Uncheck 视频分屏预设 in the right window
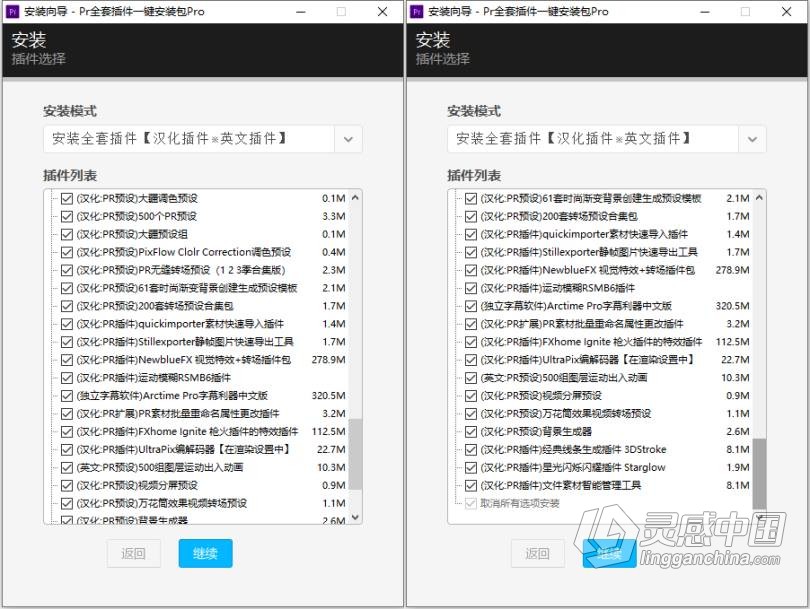The width and height of the screenshot is (810, 609). (471, 396)
